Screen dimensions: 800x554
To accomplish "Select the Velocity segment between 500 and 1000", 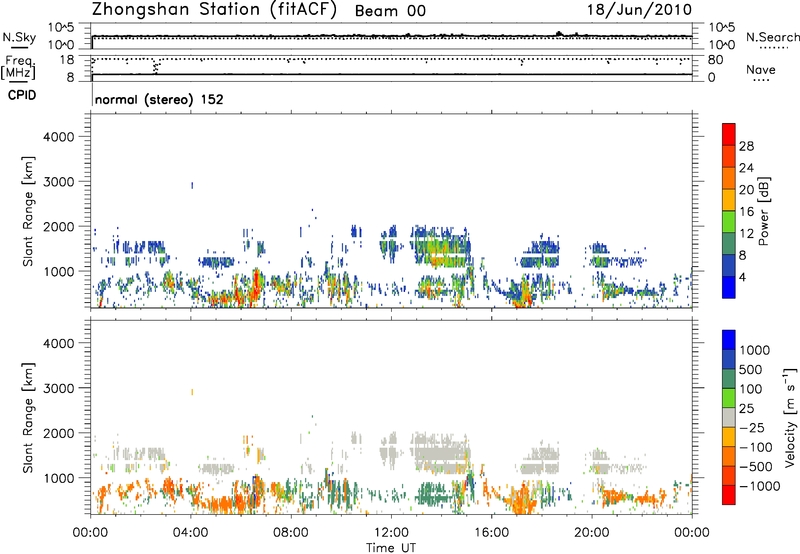I will [x=729, y=359].
